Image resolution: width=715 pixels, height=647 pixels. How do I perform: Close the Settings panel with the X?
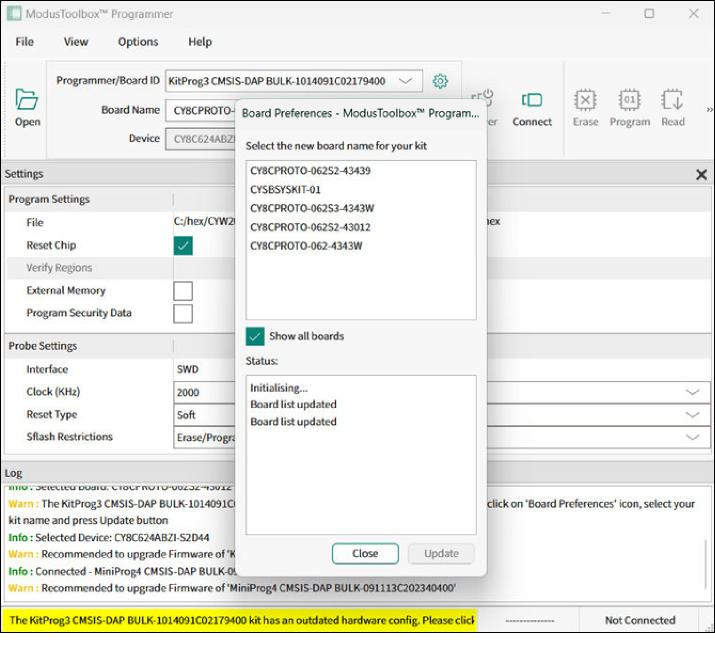701,174
